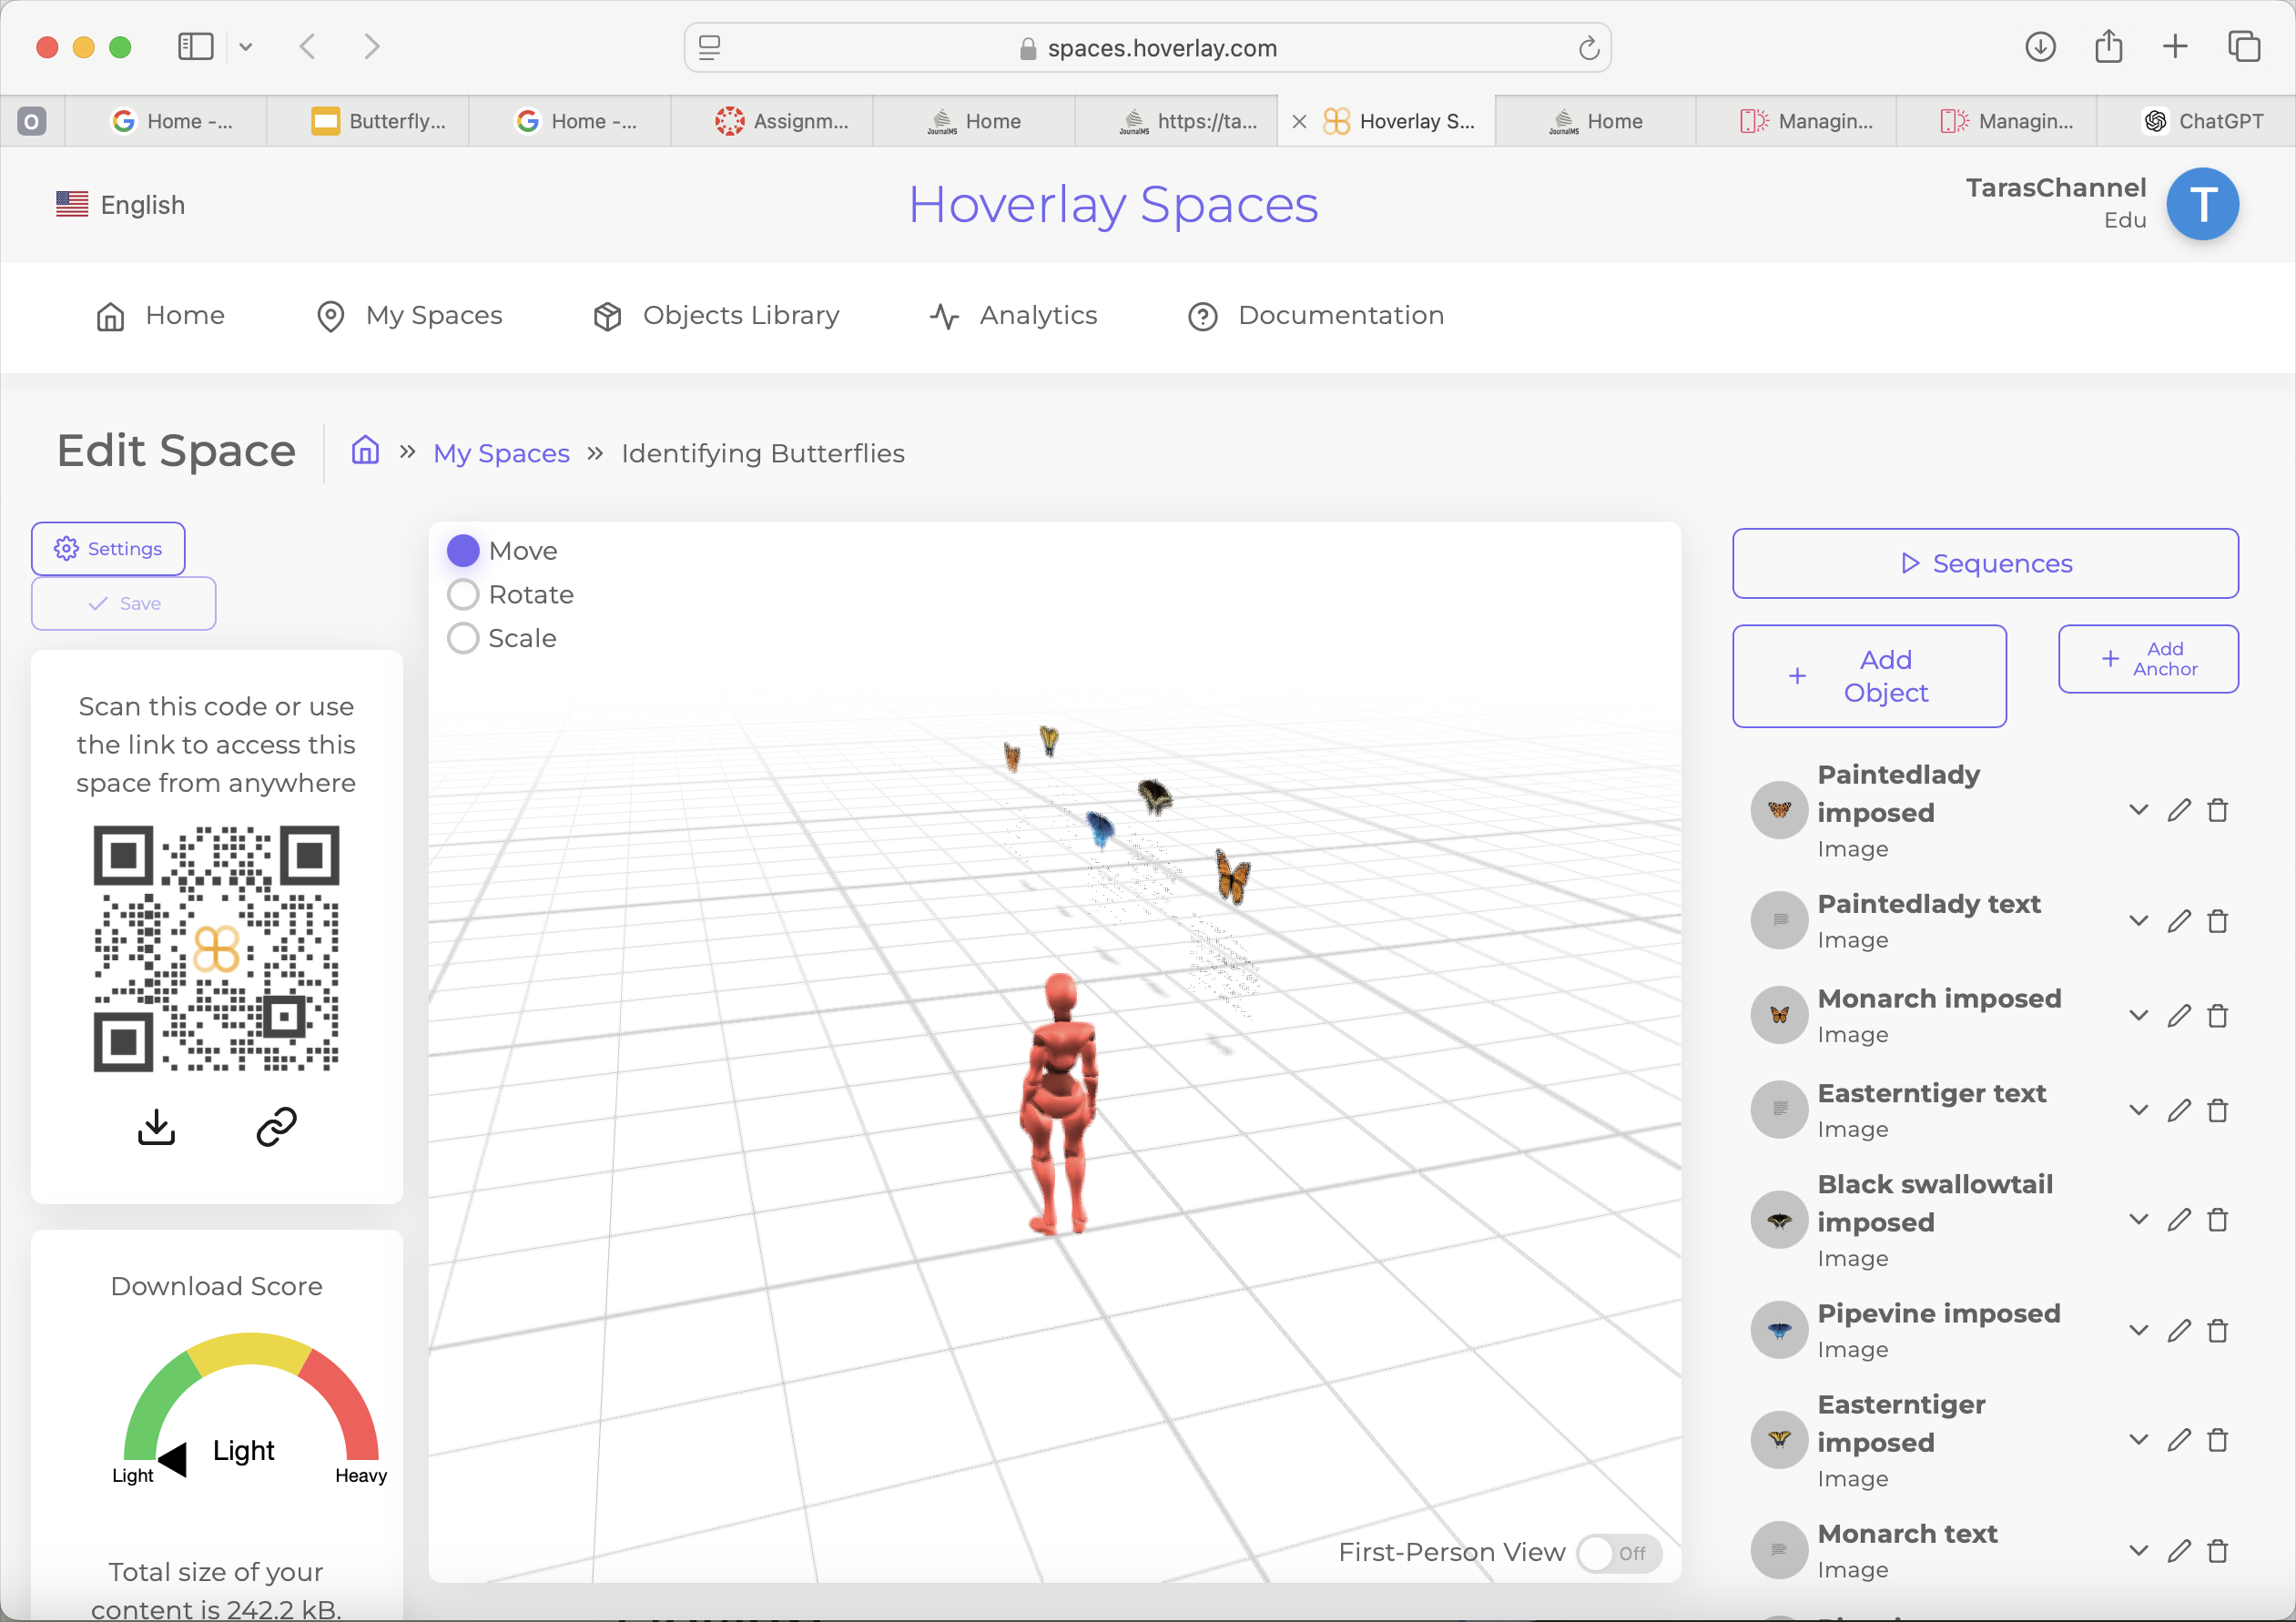Delete the Monarch imposed object
The image size is (2296, 1622).
2217,1016
